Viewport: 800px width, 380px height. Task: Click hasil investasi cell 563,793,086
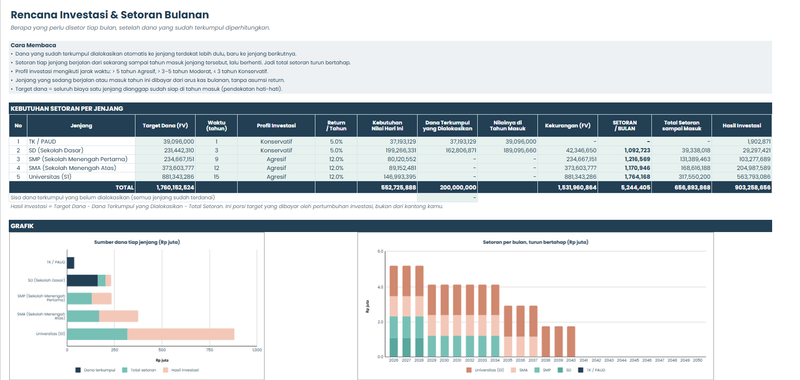tap(742, 176)
